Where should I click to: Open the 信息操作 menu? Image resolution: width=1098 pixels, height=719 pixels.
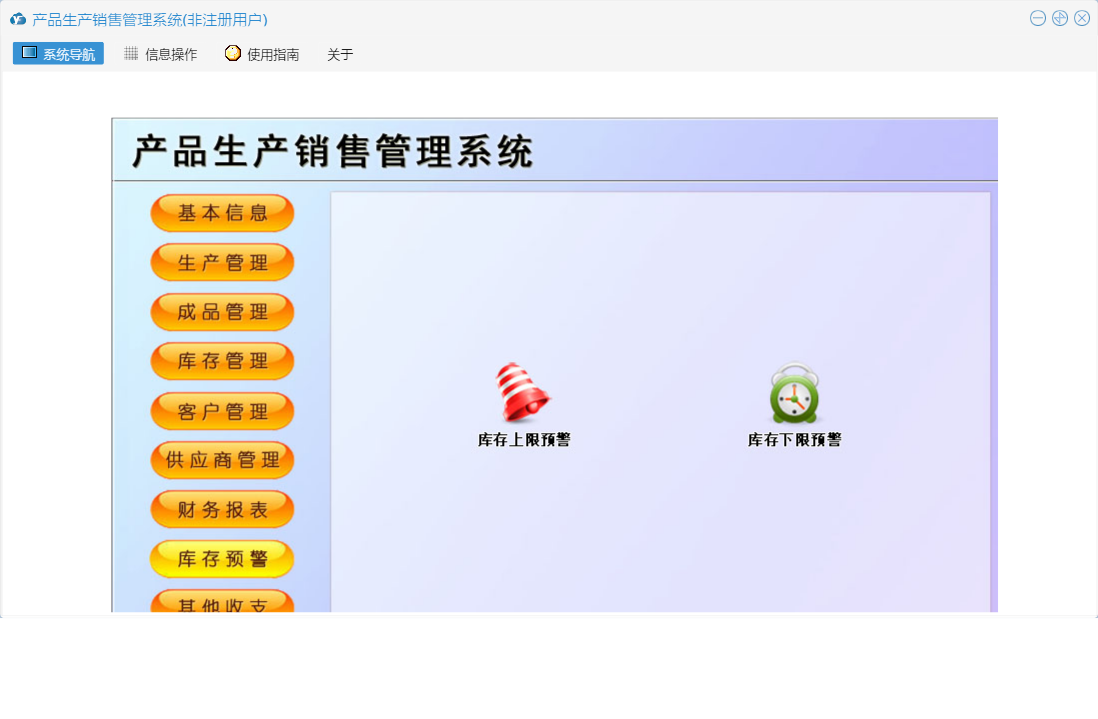[161, 54]
